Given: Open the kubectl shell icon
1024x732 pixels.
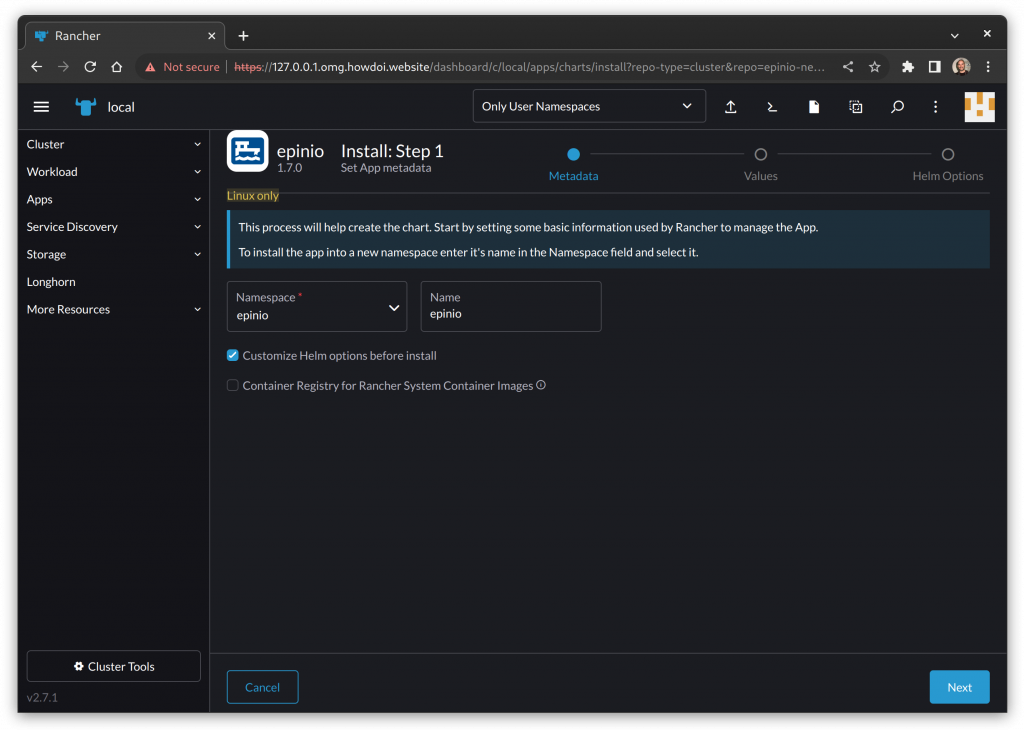Looking at the screenshot, I should (772, 107).
